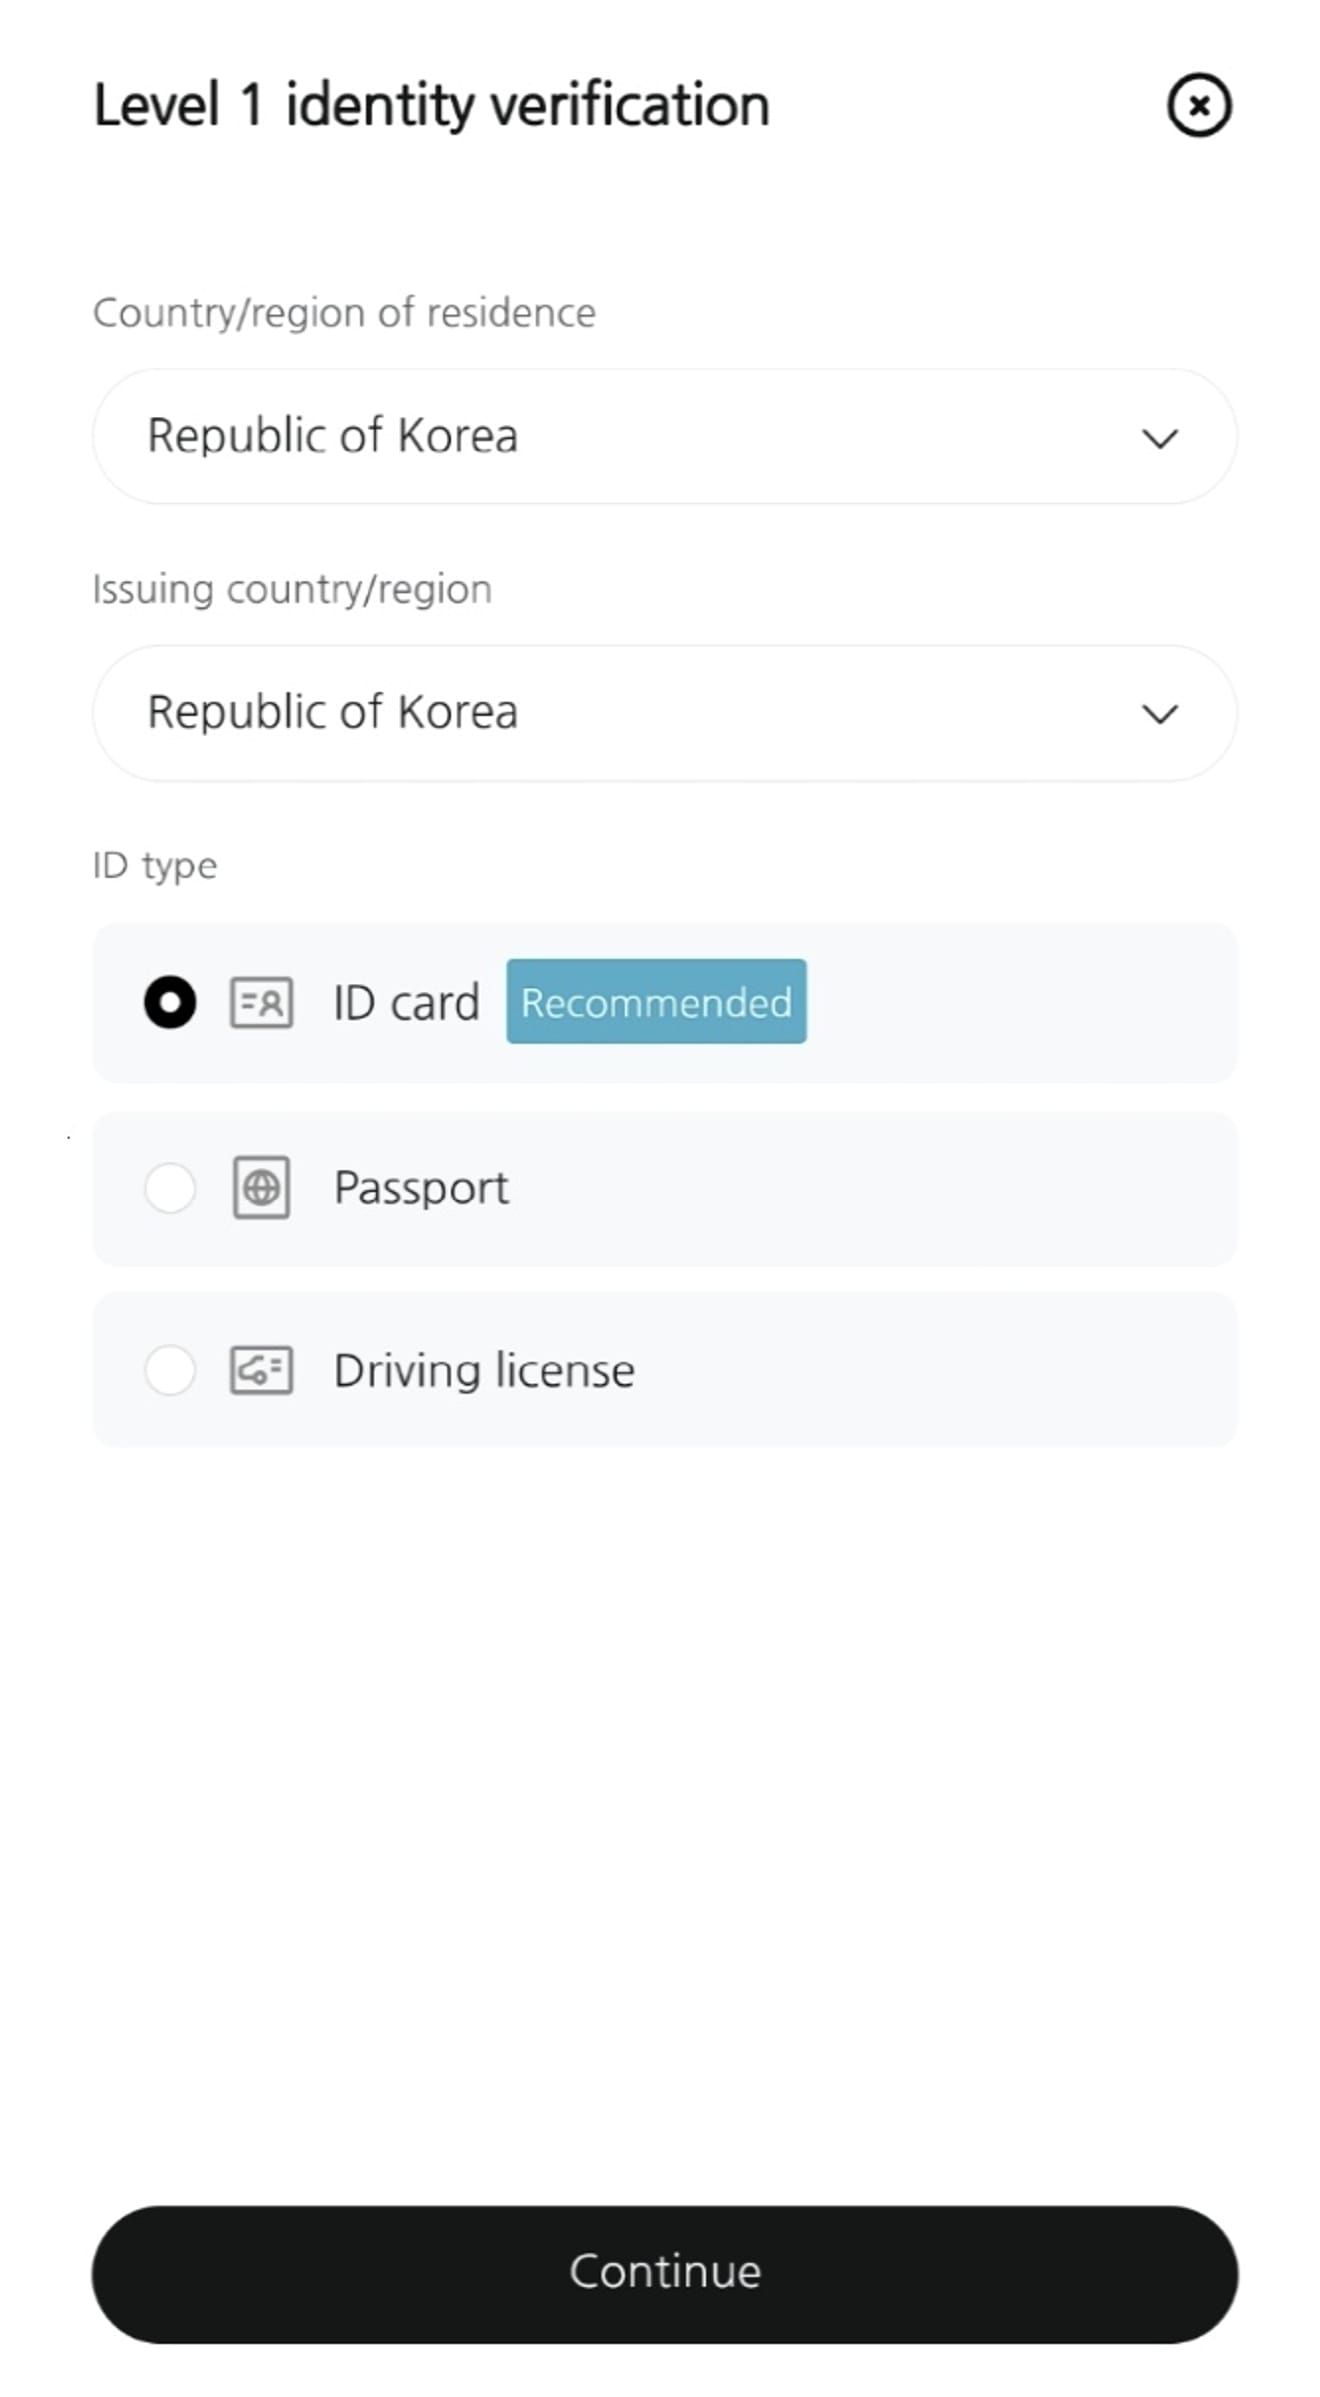
Task: Click the passport globe icon
Action: point(262,1187)
